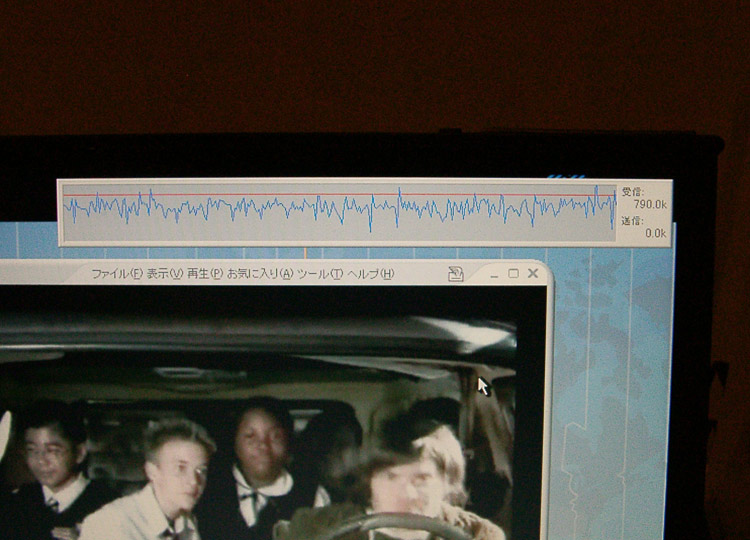Click the 送信 sent label
Image resolution: width=750 pixels, height=540 pixels.
632,220
